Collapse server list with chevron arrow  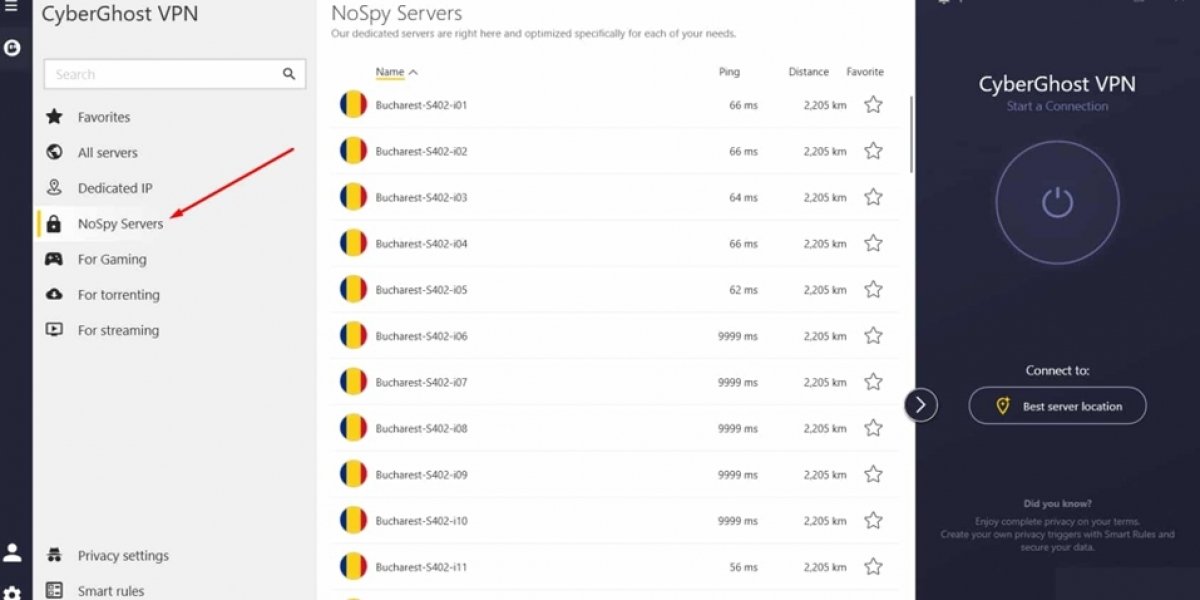tap(921, 405)
